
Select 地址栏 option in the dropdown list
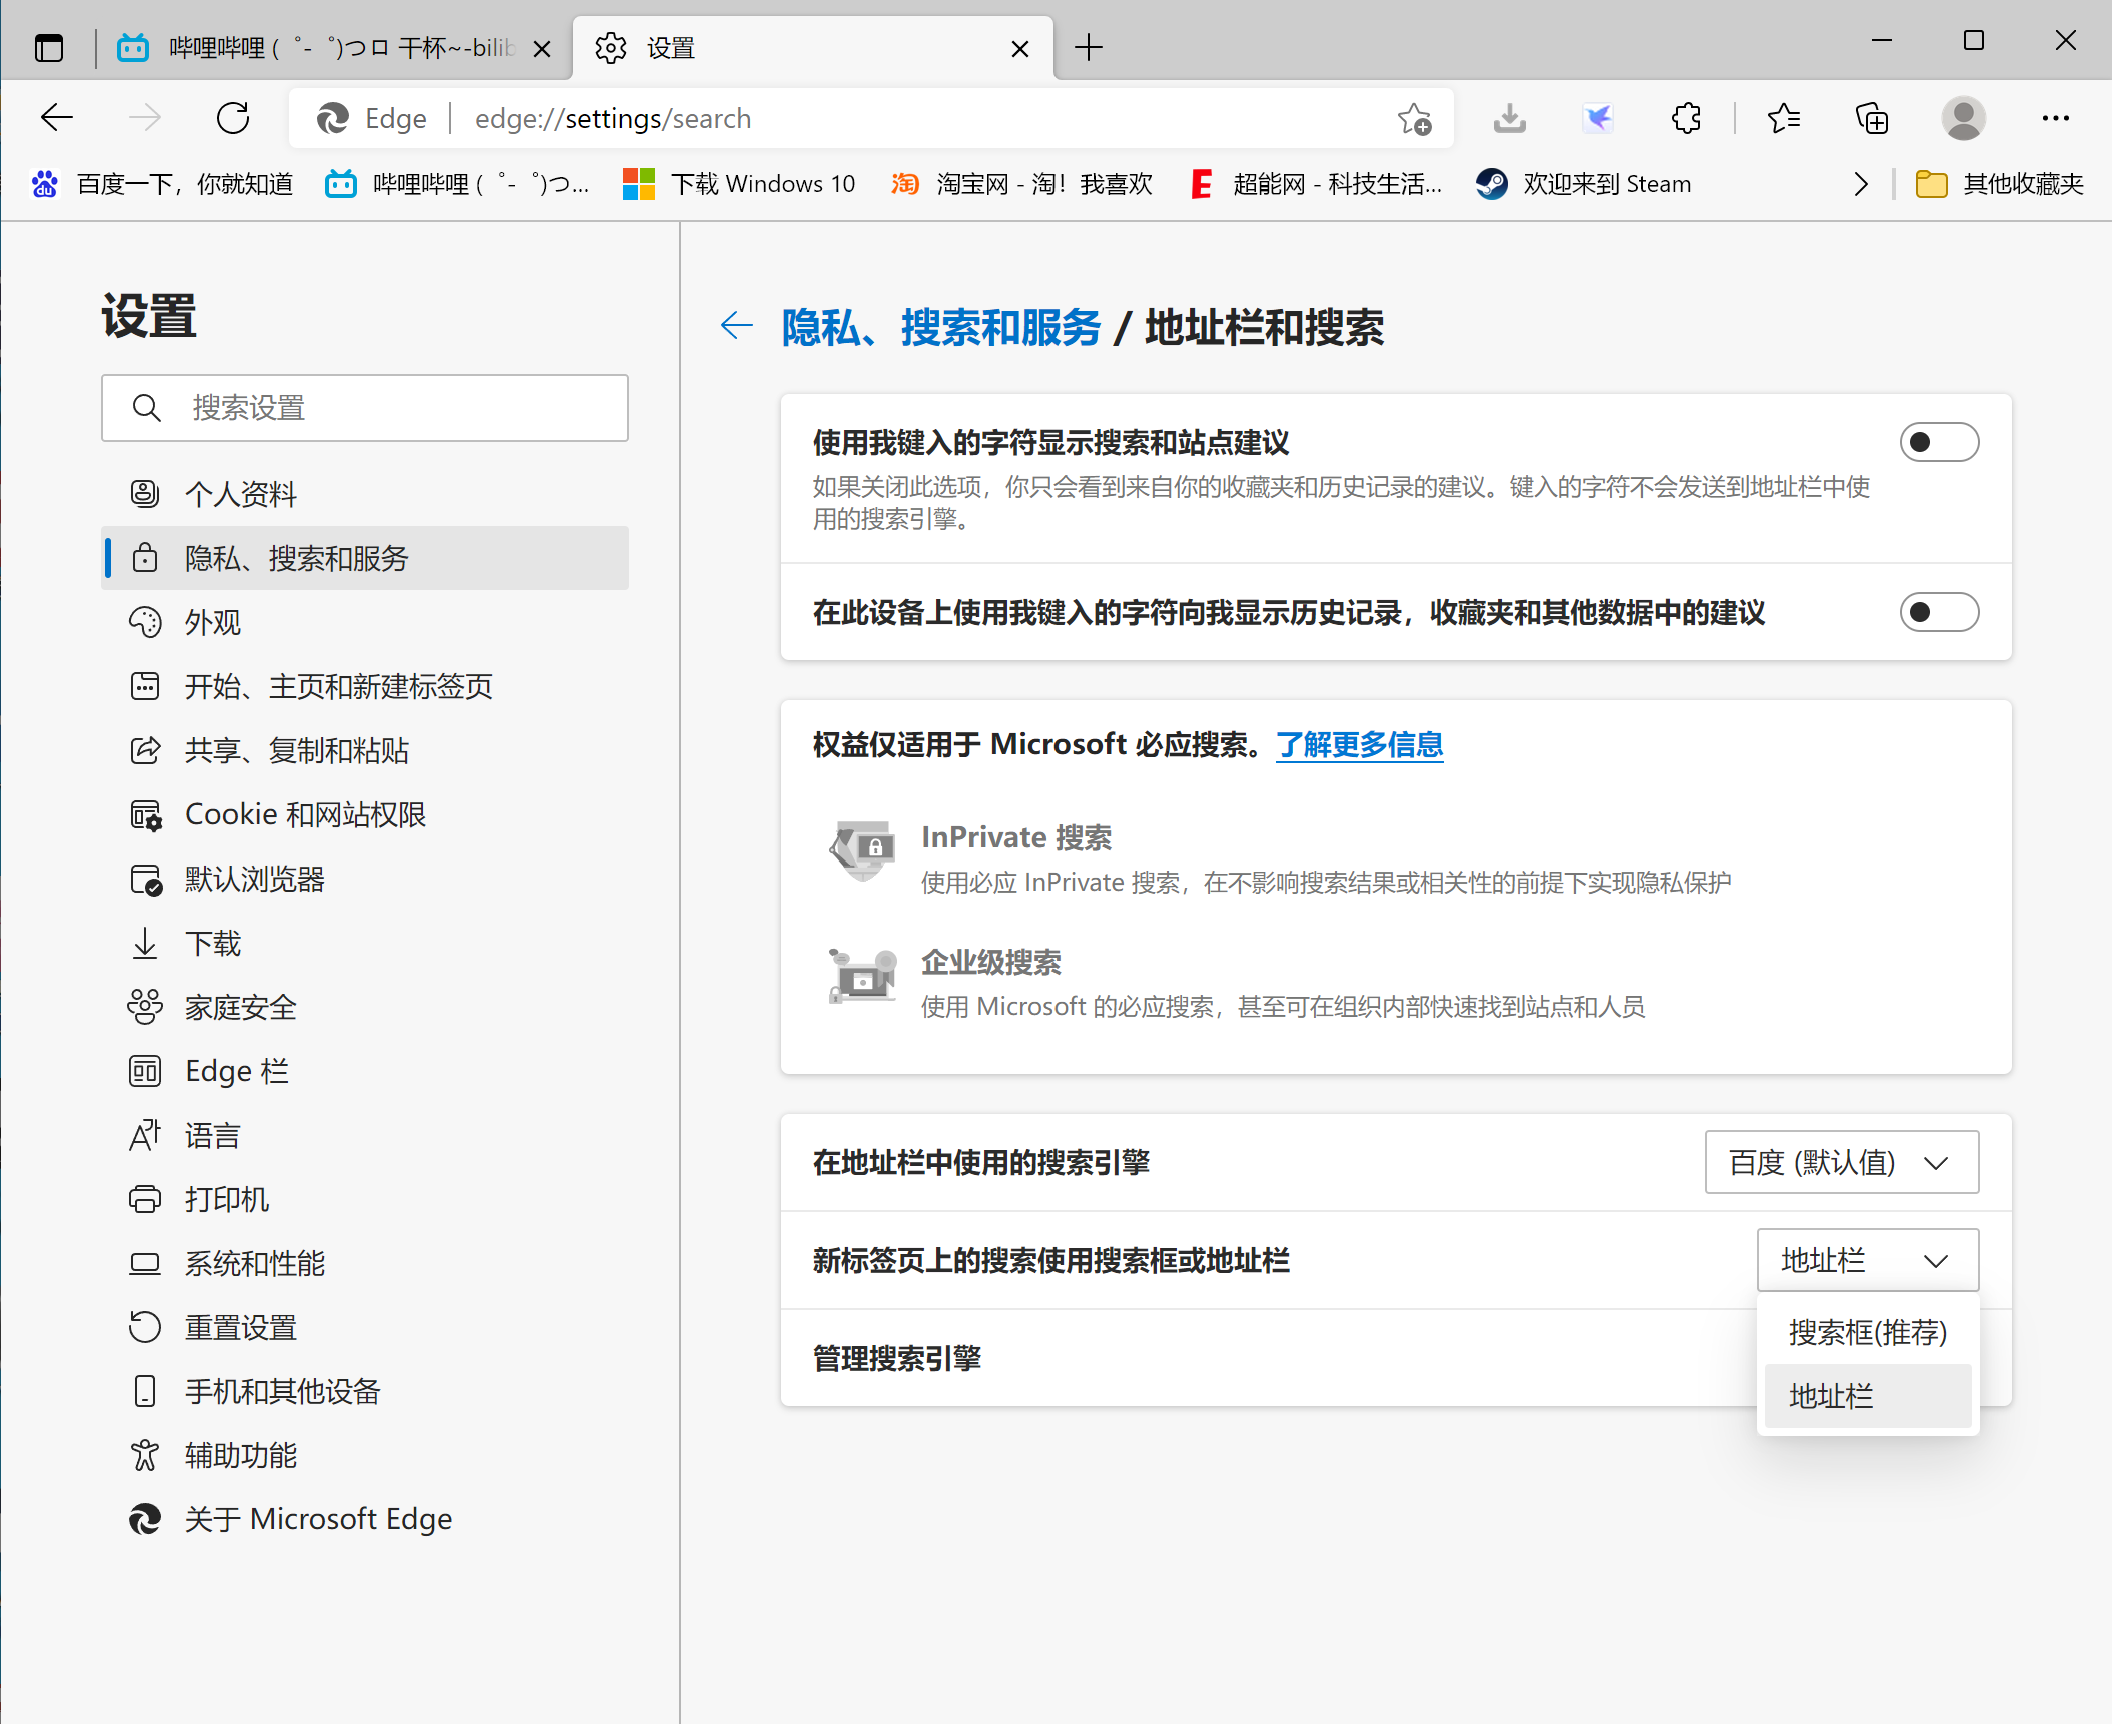click(x=1867, y=1396)
